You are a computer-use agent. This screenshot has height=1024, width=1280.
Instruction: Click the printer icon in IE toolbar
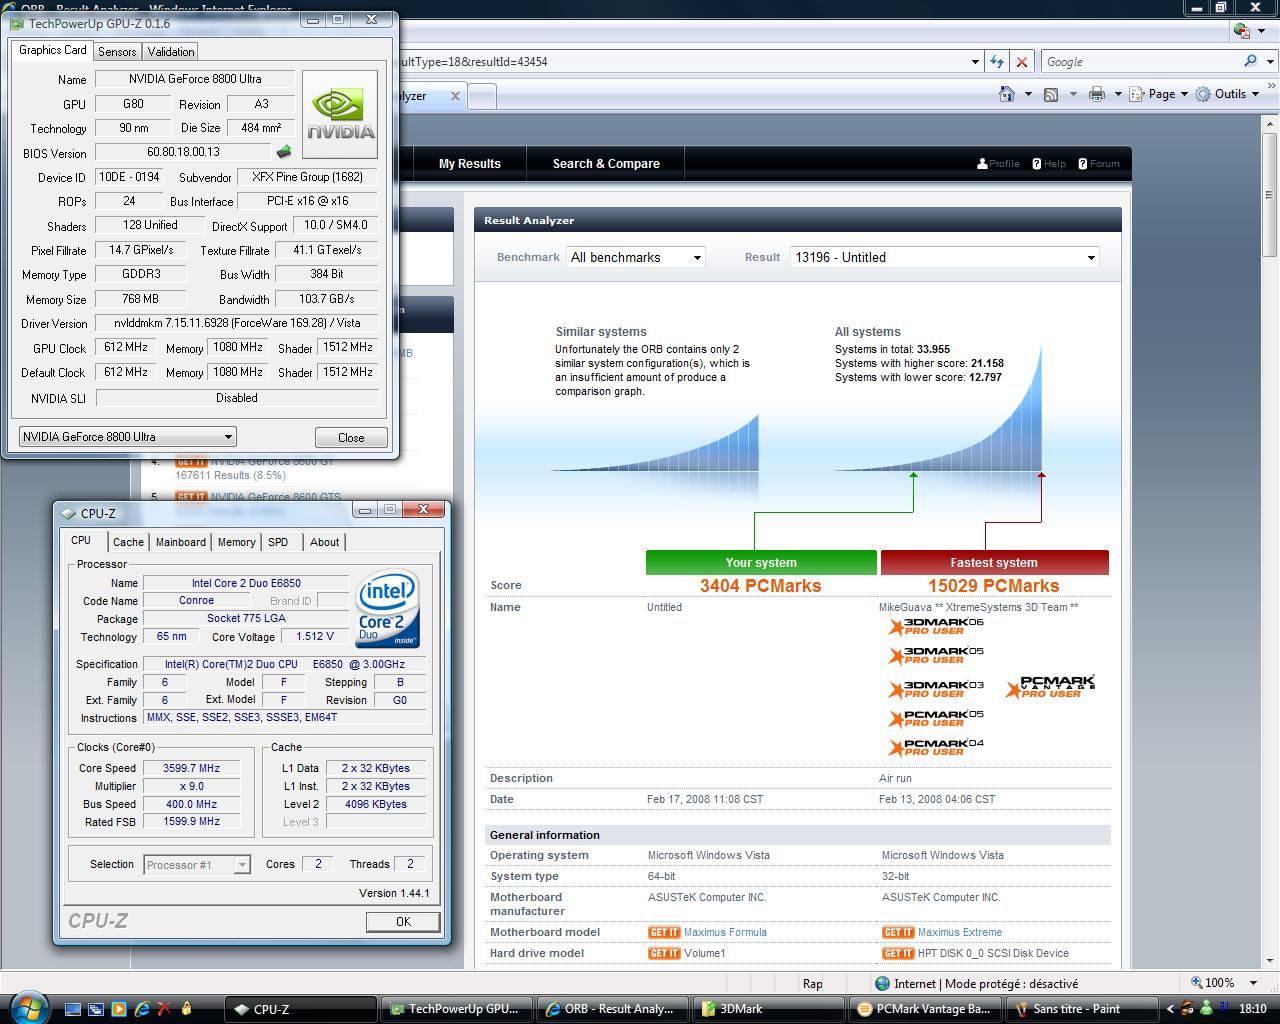click(1097, 94)
